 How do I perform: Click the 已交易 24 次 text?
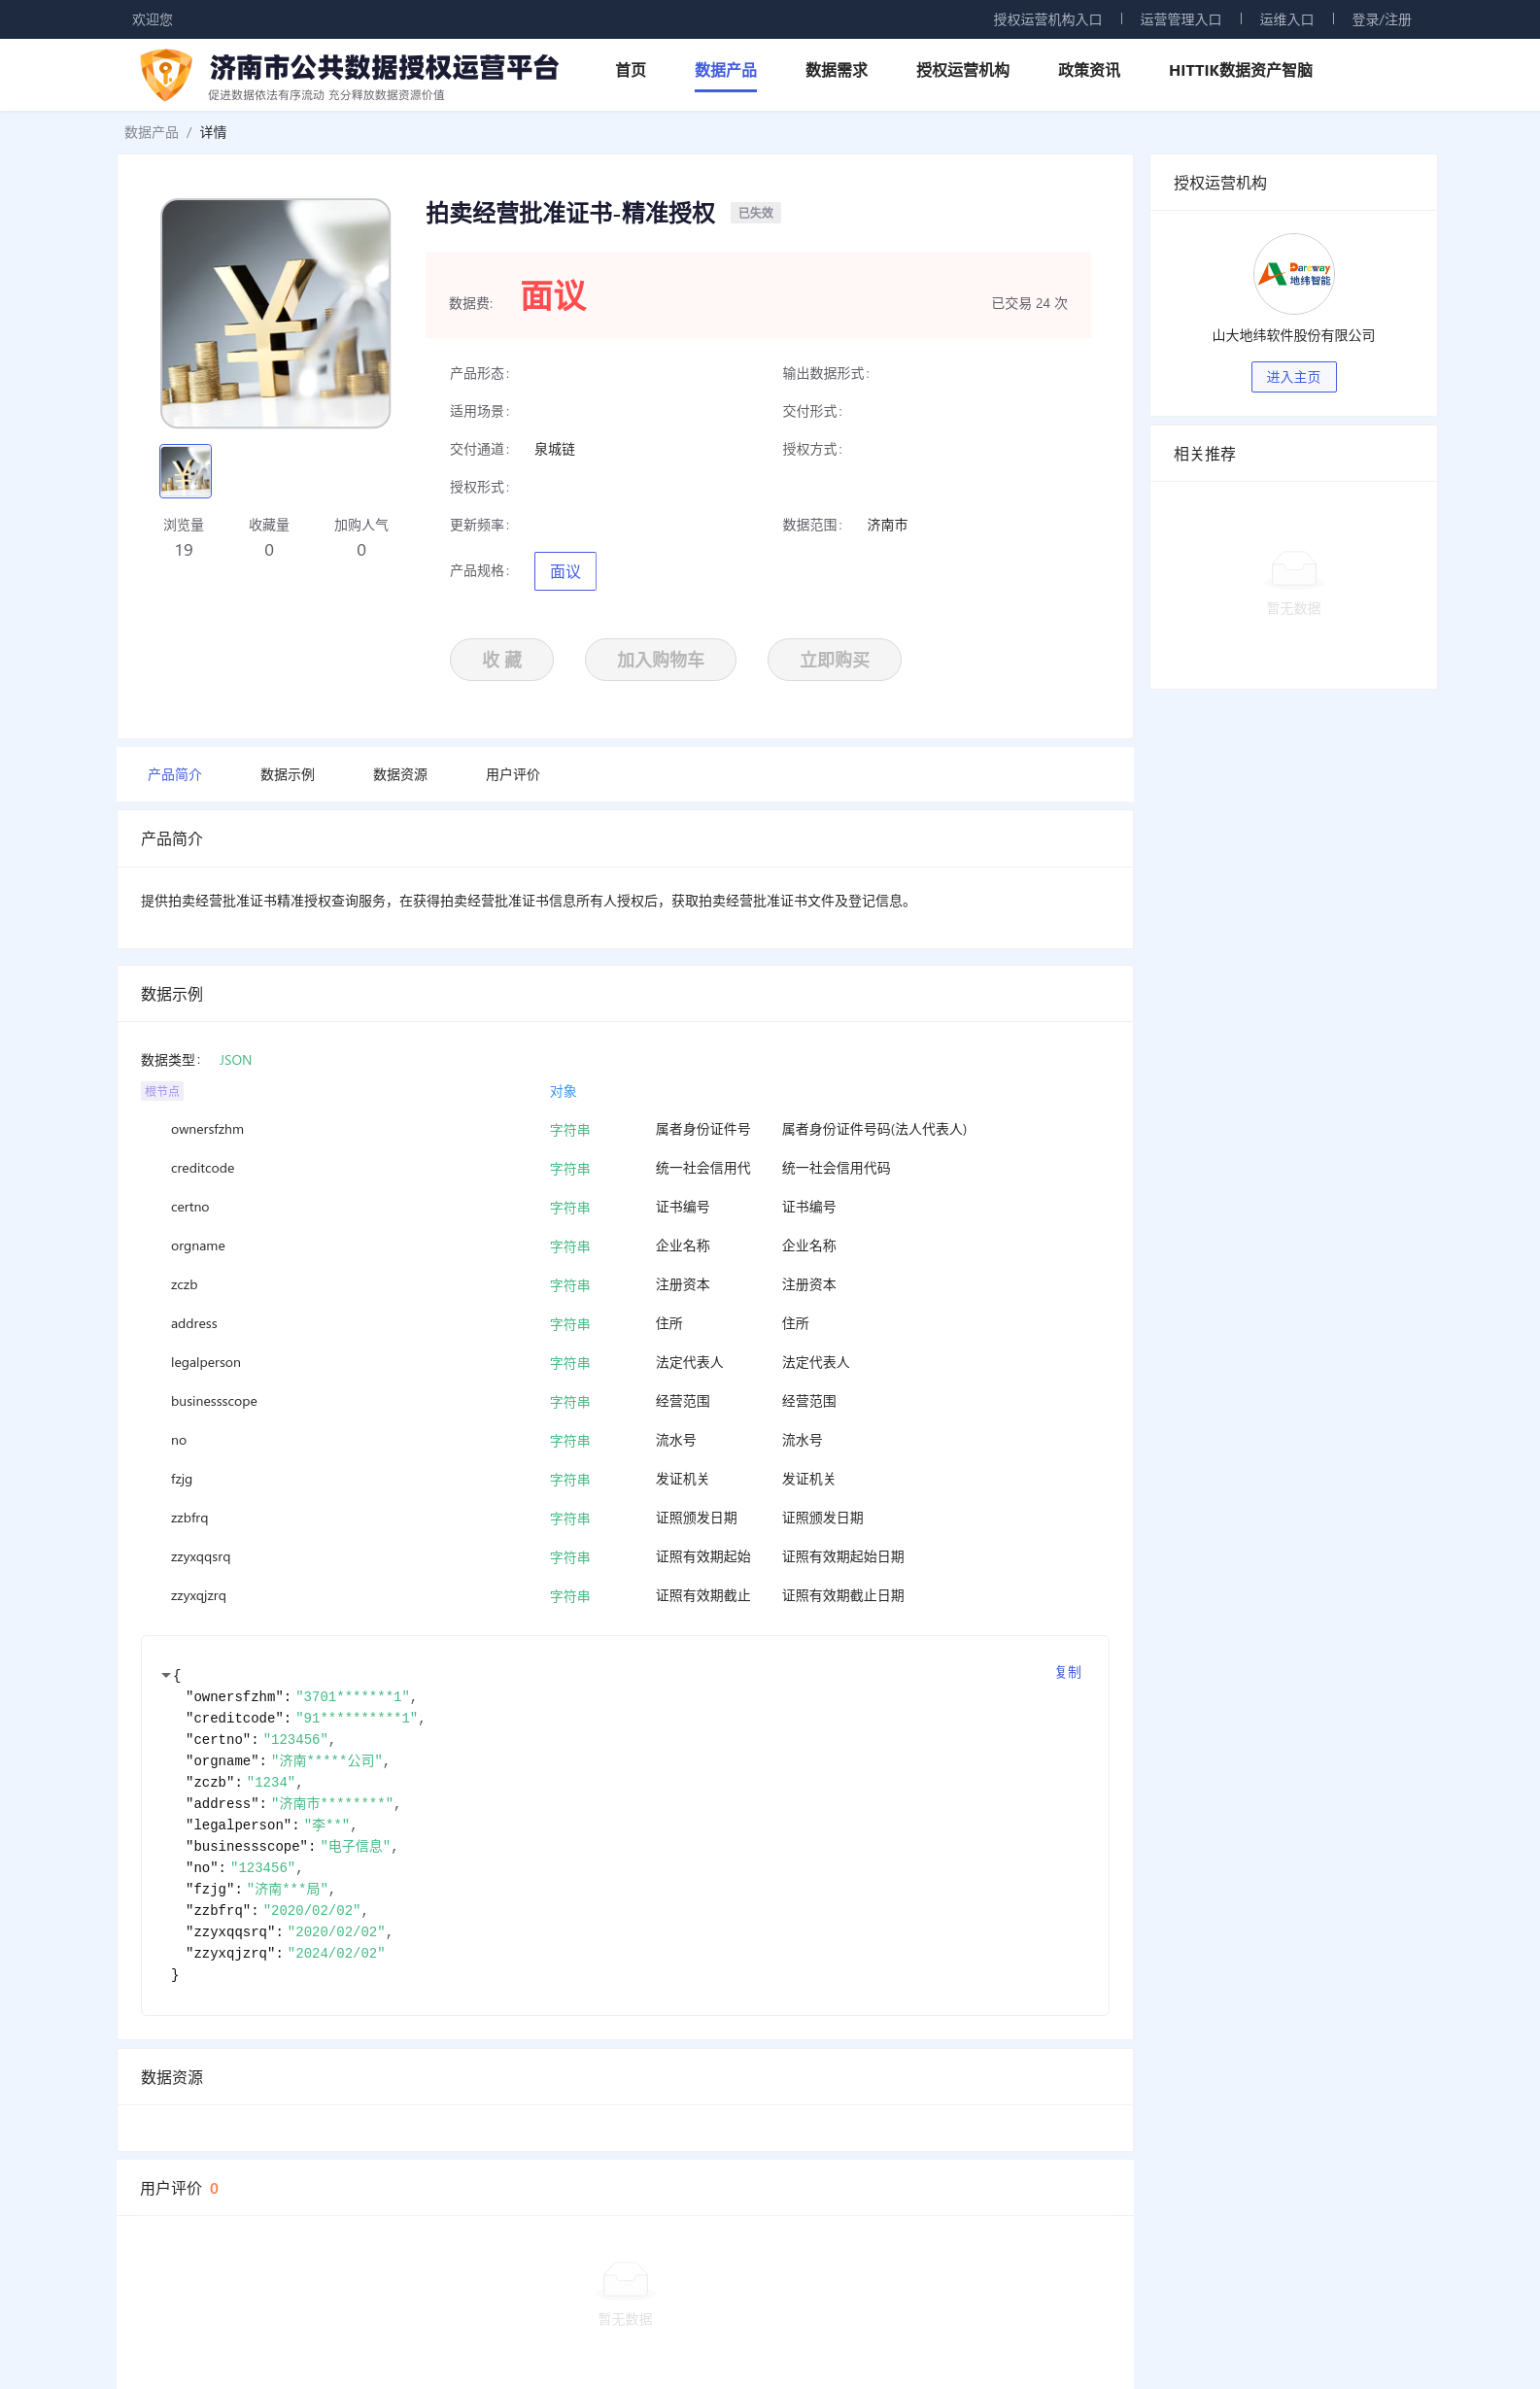[1029, 303]
